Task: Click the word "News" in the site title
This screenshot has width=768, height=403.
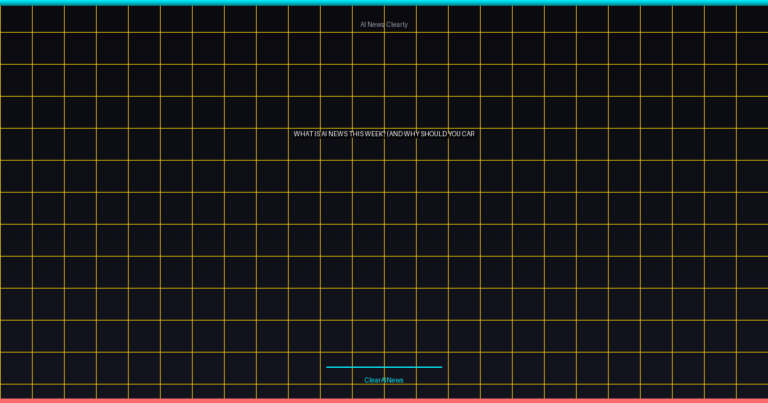Action: click(376, 24)
